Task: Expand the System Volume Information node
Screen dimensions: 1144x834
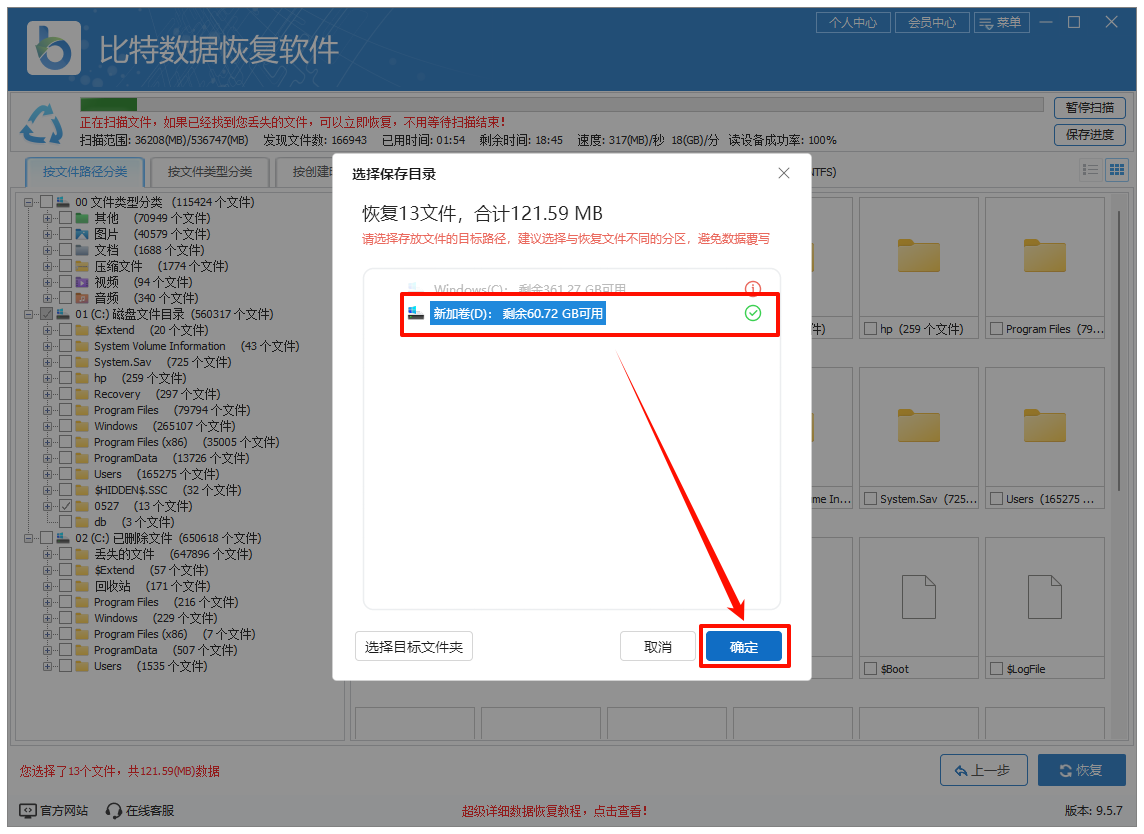Action: [47, 346]
